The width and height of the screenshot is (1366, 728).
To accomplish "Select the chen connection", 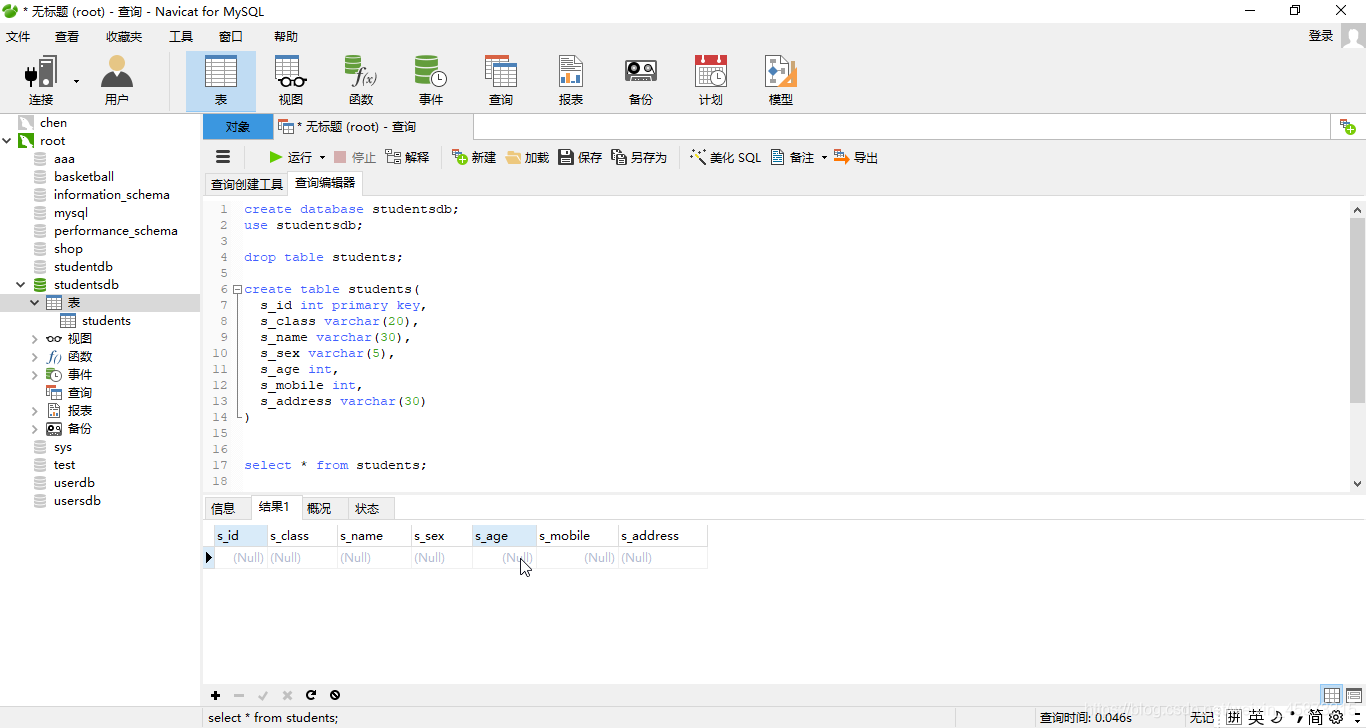I will pyautogui.click(x=53, y=123).
